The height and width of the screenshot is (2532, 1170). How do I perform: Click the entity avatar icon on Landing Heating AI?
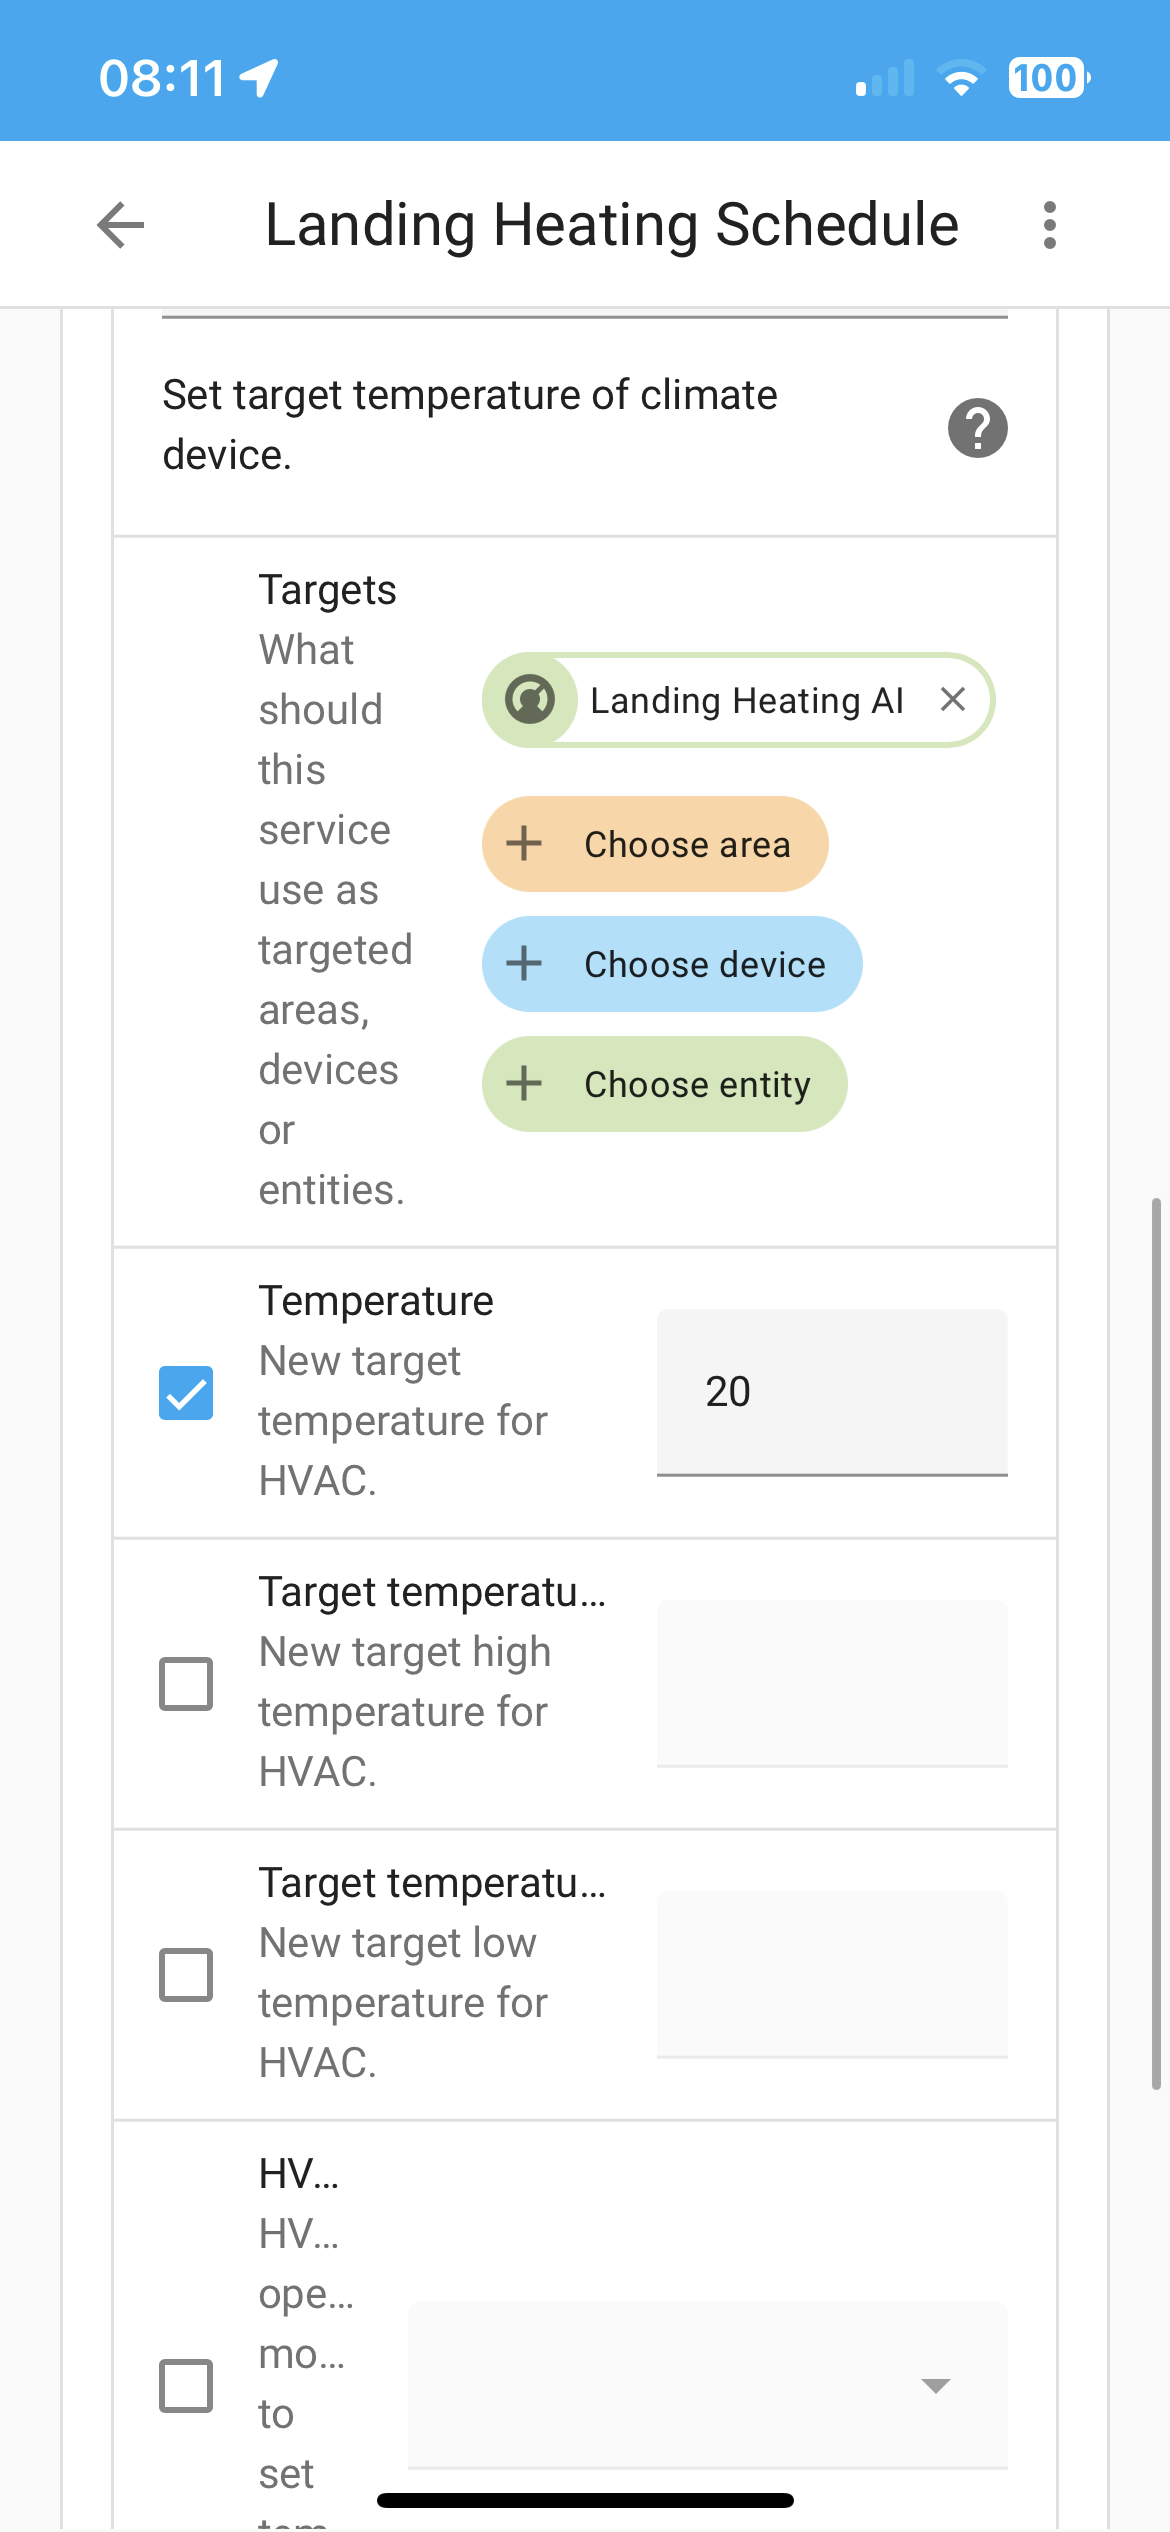(x=530, y=700)
